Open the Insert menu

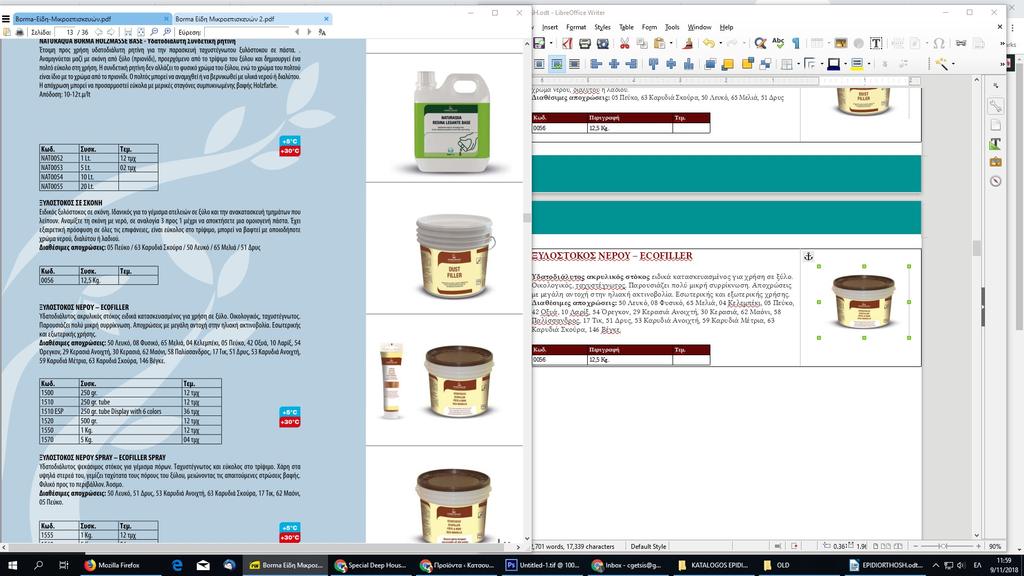pyautogui.click(x=550, y=27)
